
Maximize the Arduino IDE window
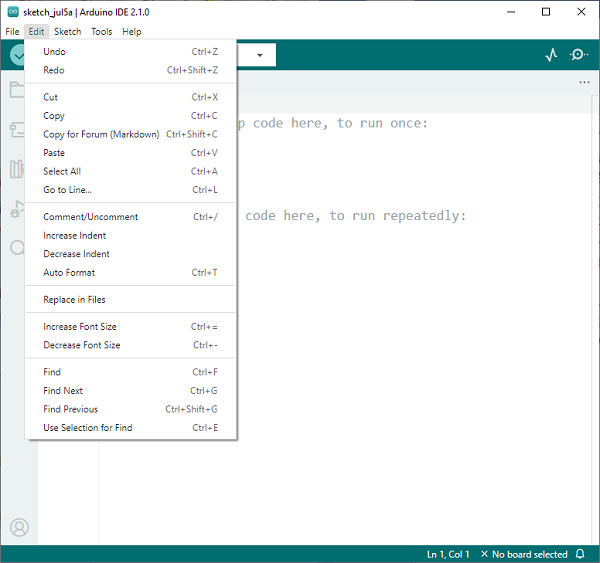tap(546, 12)
